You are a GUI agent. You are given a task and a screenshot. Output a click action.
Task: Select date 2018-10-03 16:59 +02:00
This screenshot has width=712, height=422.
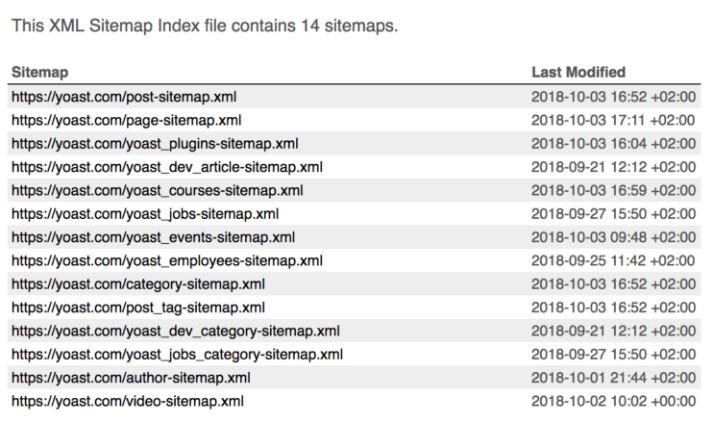point(613,191)
